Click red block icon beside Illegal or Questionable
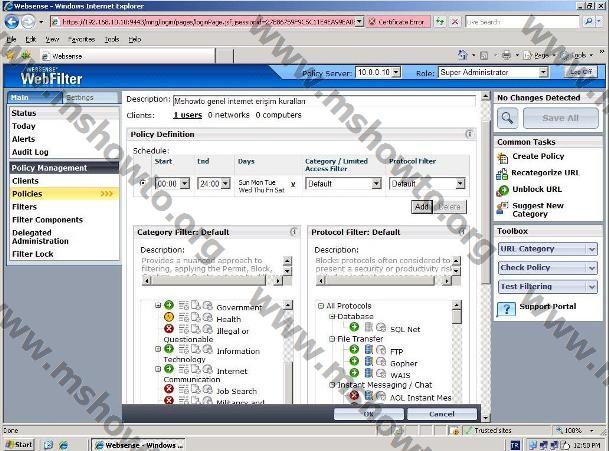The height and width of the screenshot is (451, 609). (x=169, y=329)
